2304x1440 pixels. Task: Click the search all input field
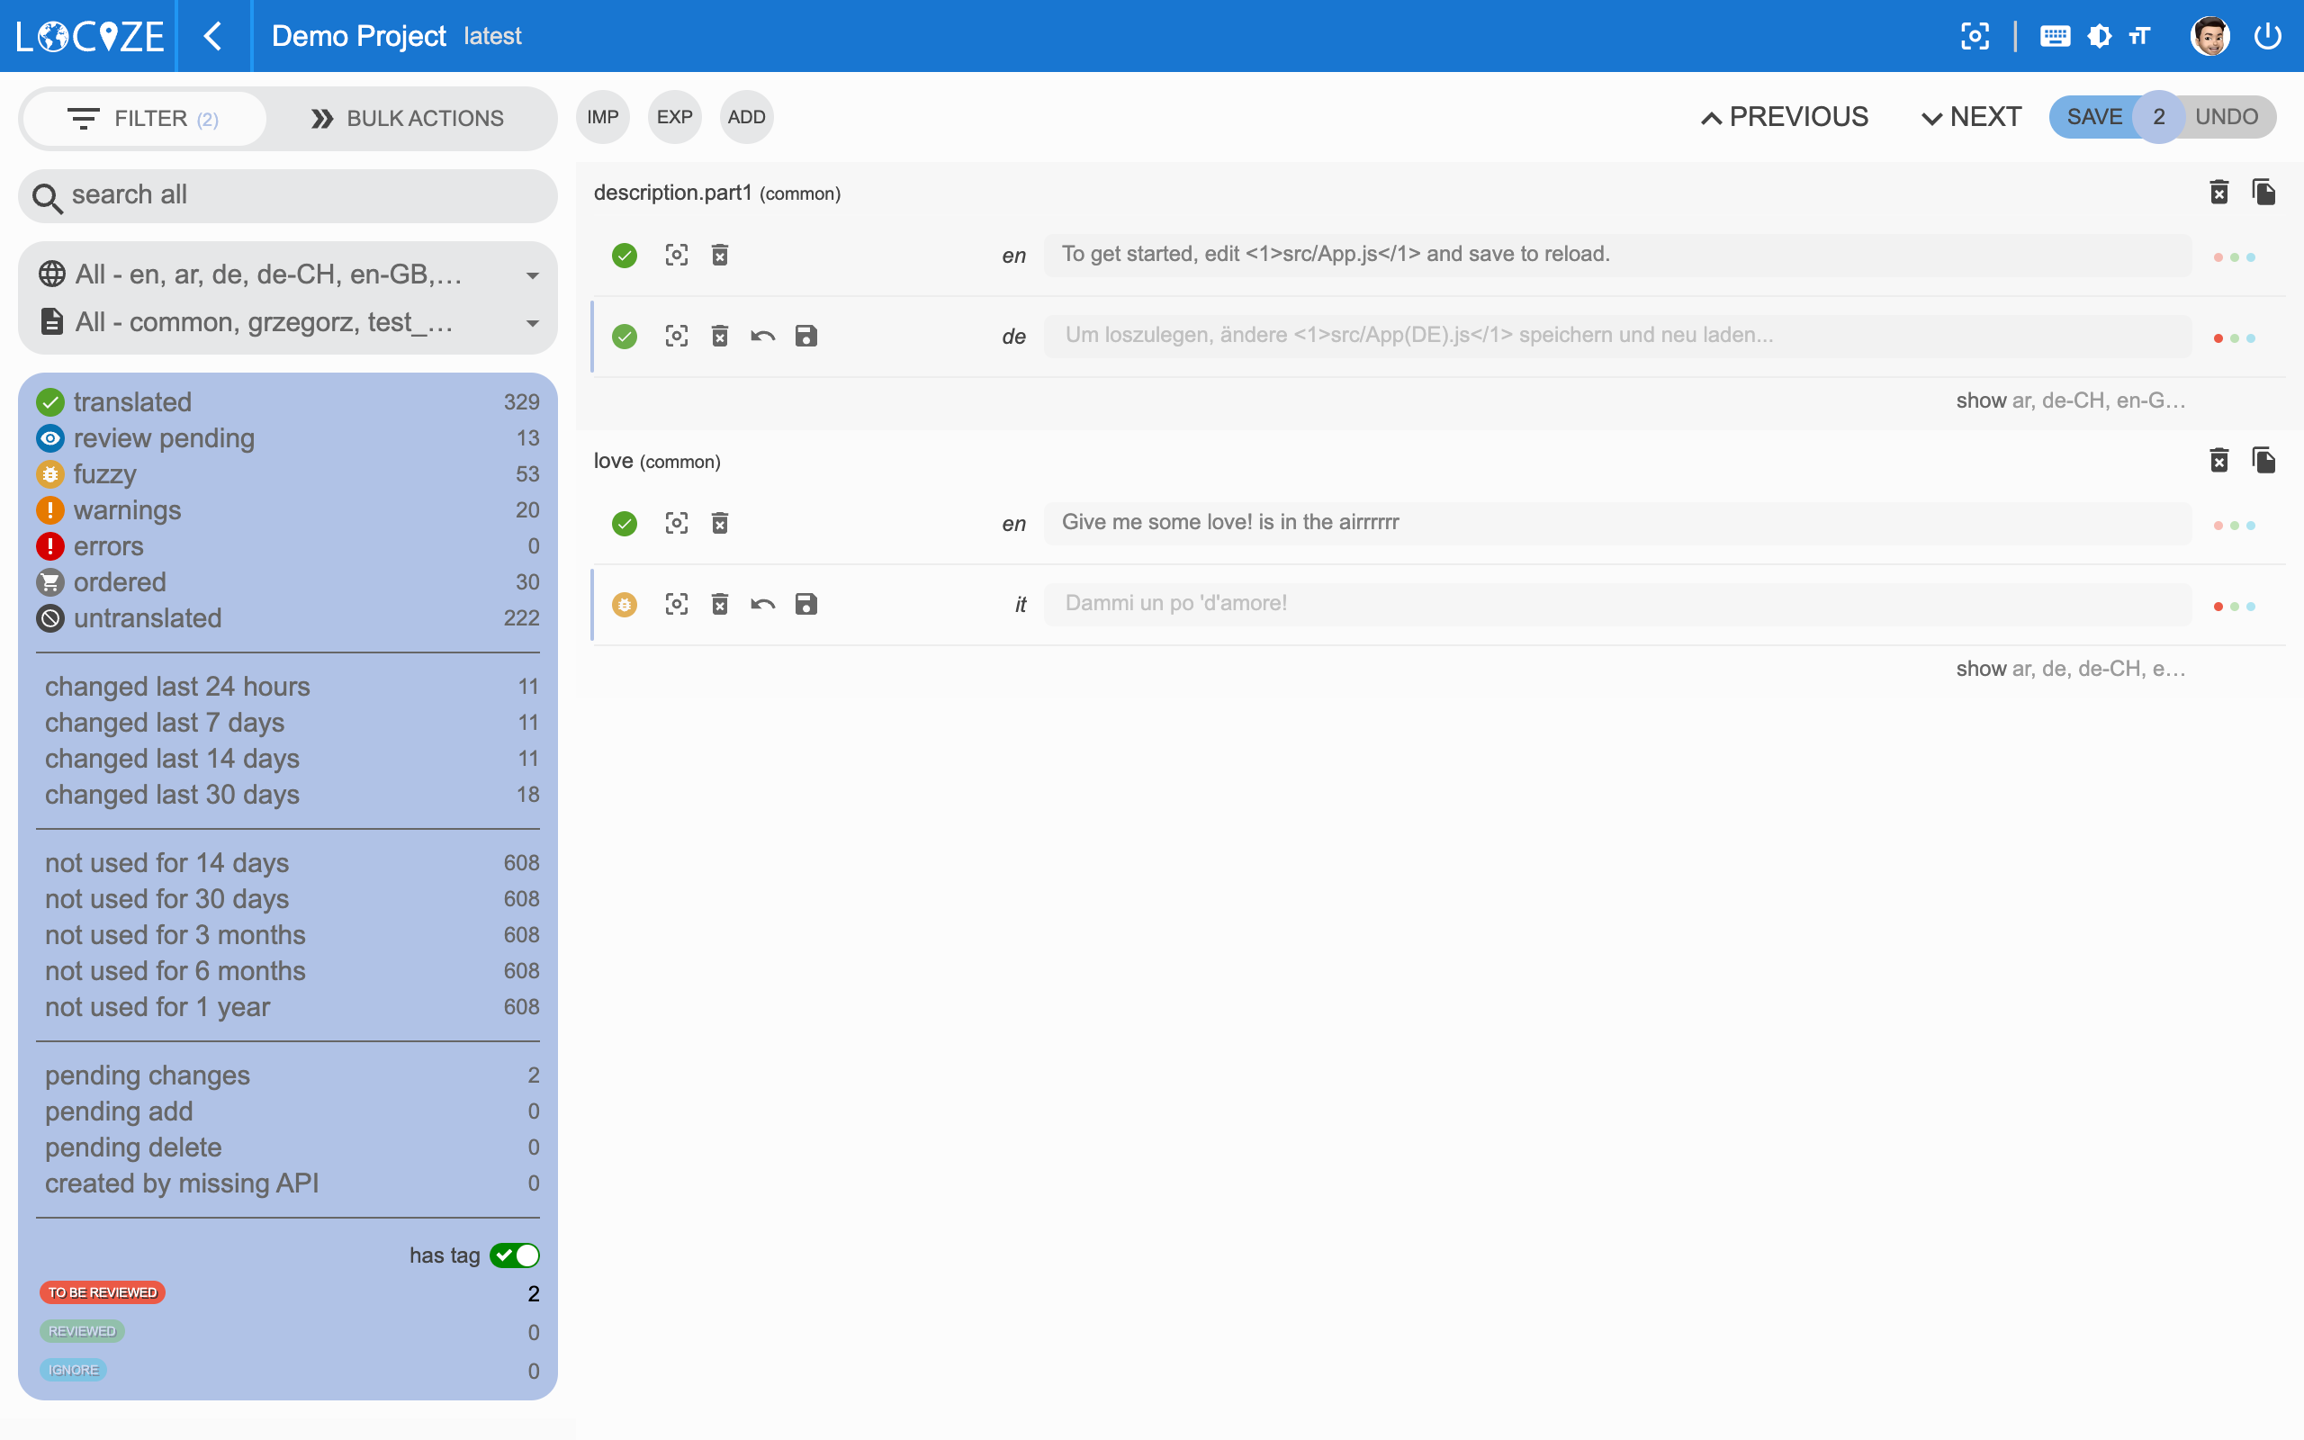pyautogui.click(x=300, y=194)
